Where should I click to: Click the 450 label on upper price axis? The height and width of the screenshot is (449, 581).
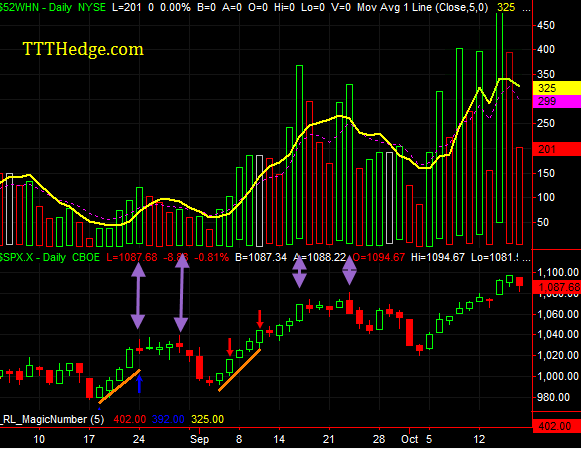click(x=546, y=26)
